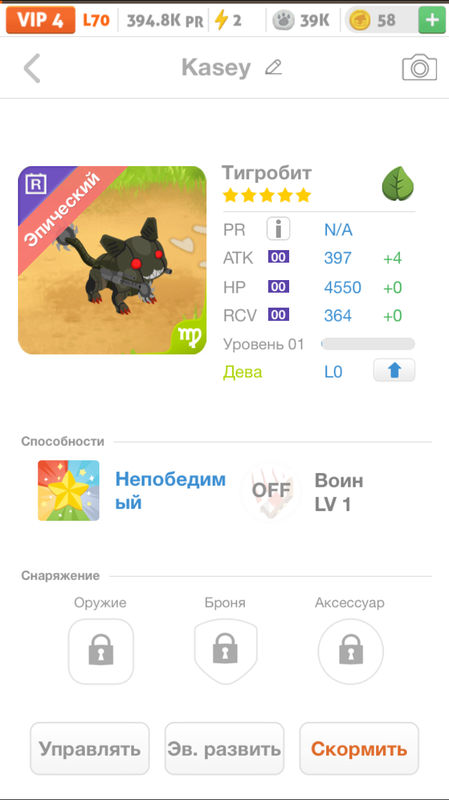The height and width of the screenshot is (800, 449).
Task: Tap the Скормить button
Action: point(359,748)
